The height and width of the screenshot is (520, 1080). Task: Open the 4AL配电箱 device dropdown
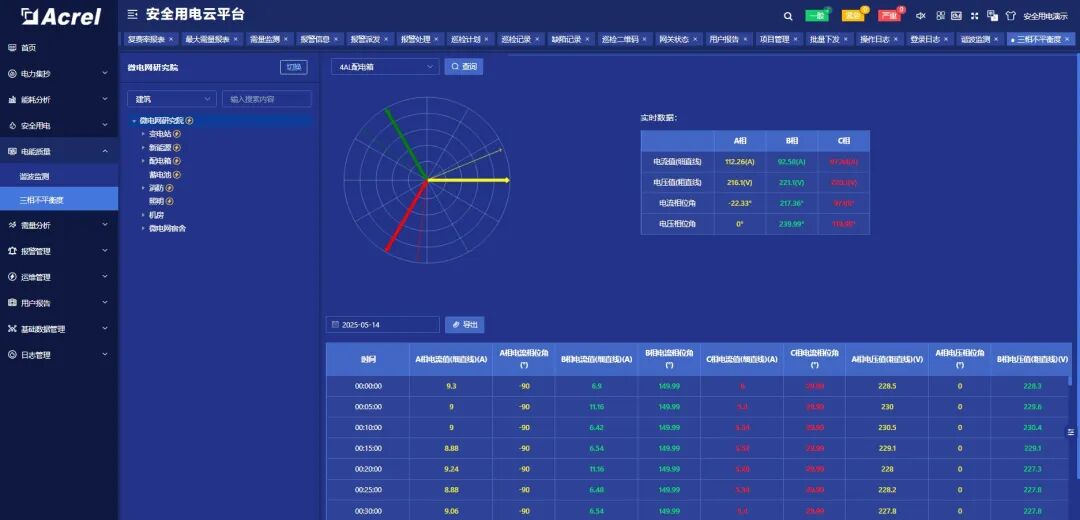pyautogui.click(x=385, y=67)
